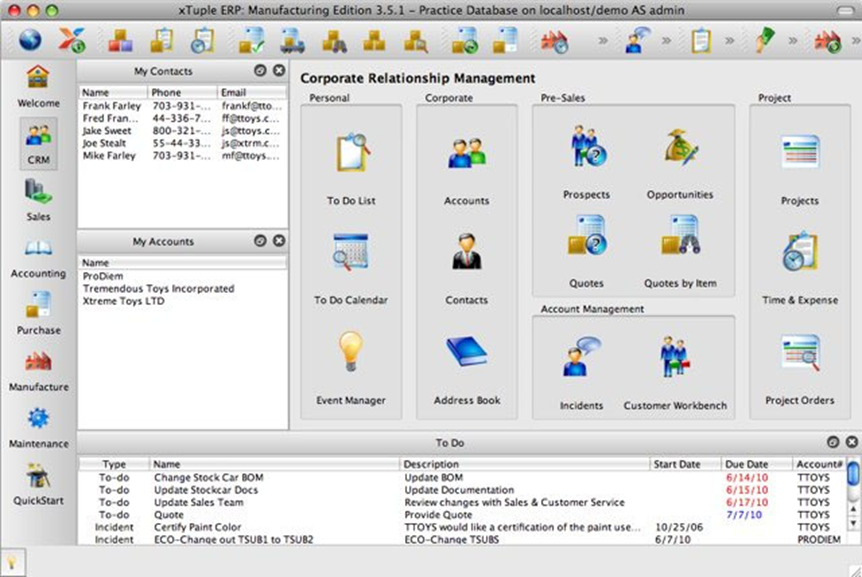Open the QuickStart sidebar module
The width and height of the screenshot is (862, 577).
coord(38,484)
